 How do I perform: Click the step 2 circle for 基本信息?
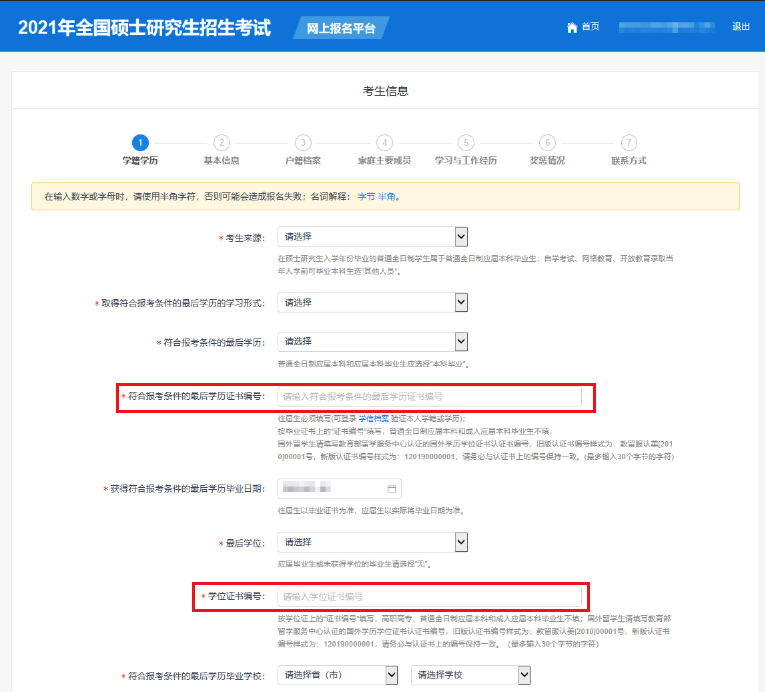222,143
